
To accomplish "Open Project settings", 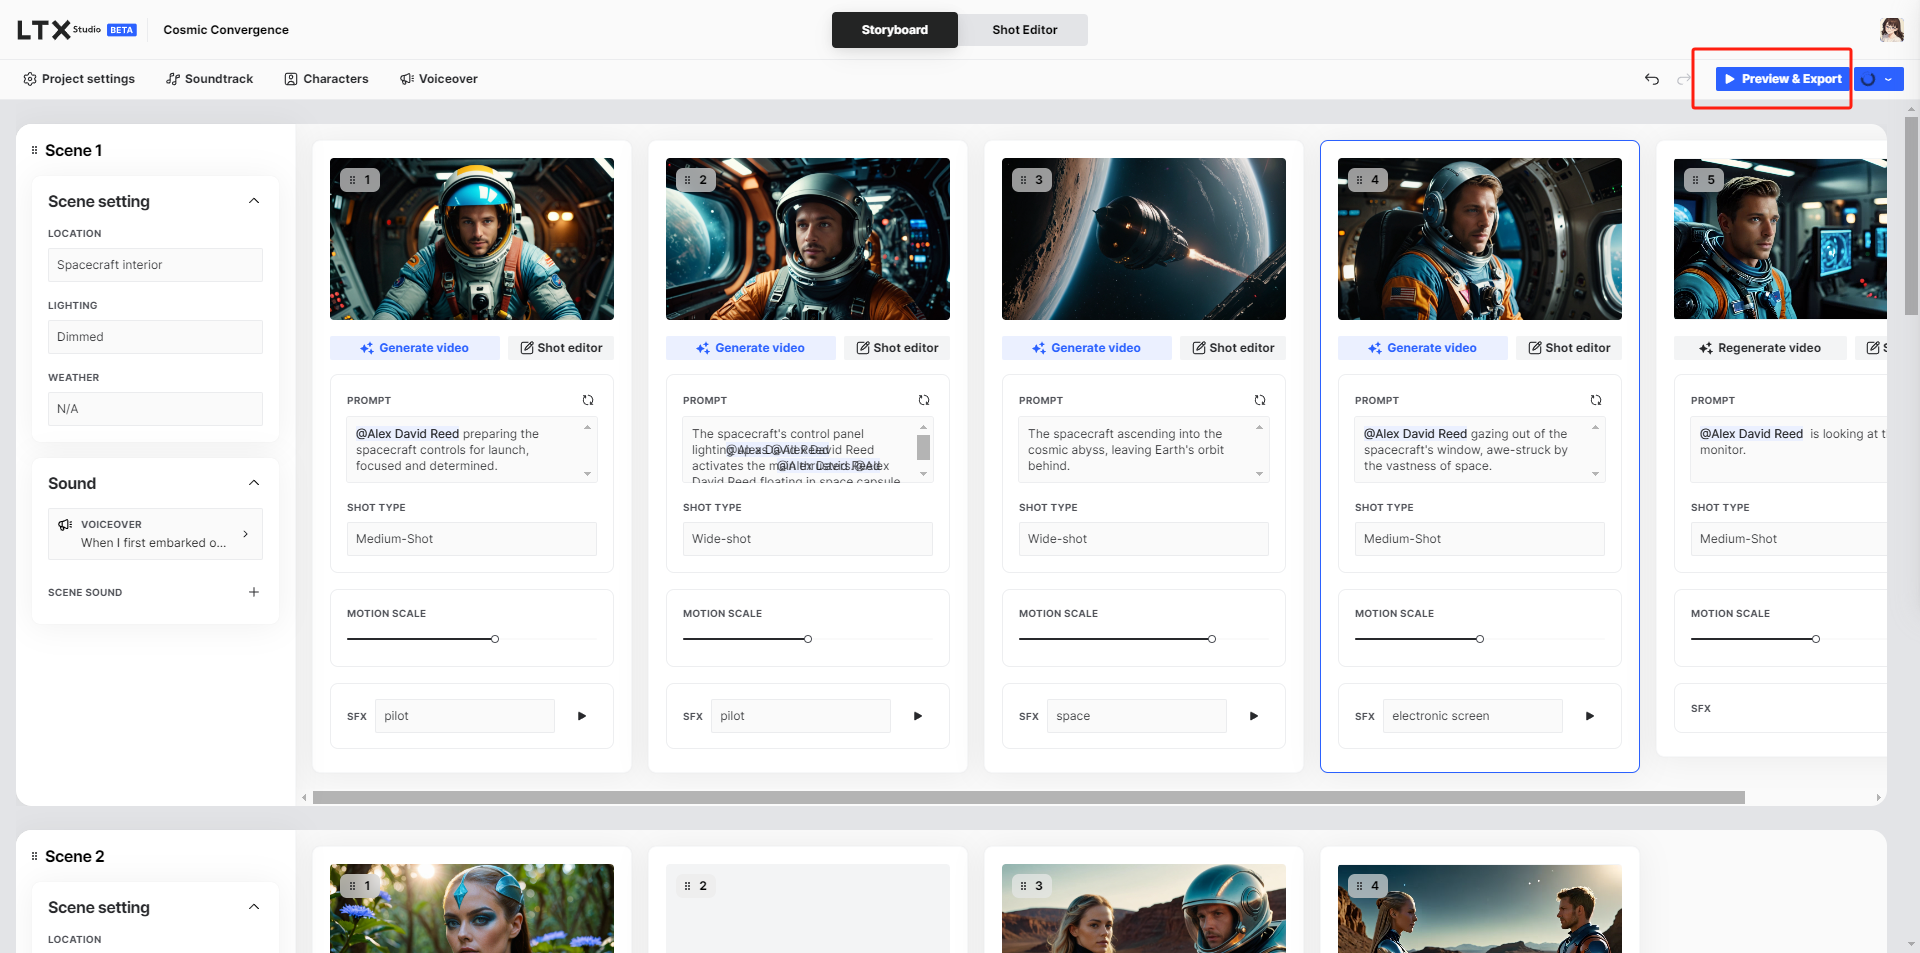I will click(79, 79).
